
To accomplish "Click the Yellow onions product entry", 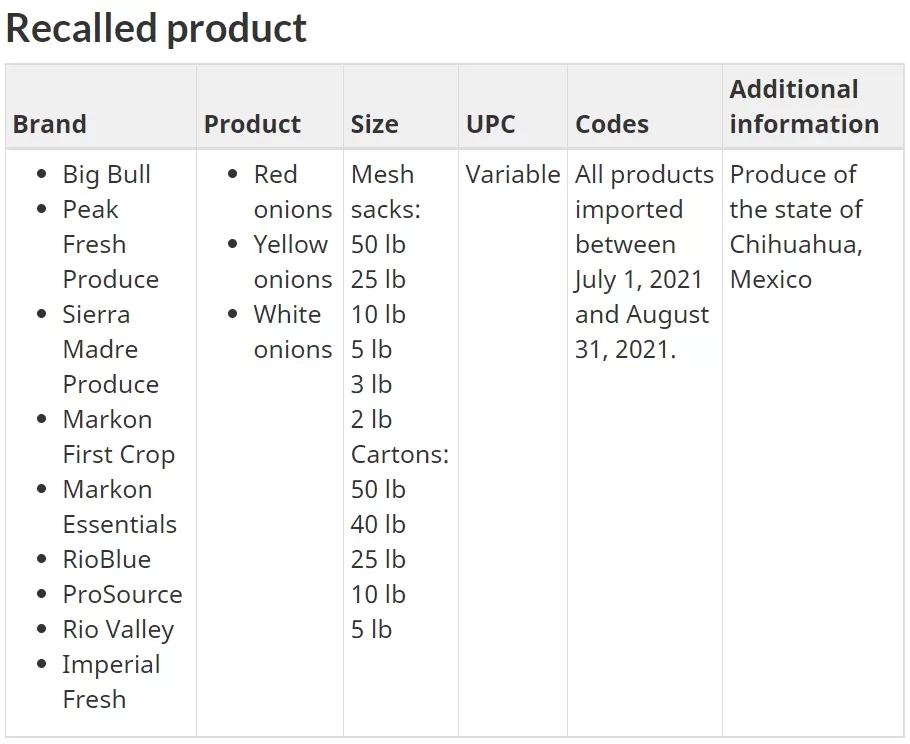I will tap(292, 262).
